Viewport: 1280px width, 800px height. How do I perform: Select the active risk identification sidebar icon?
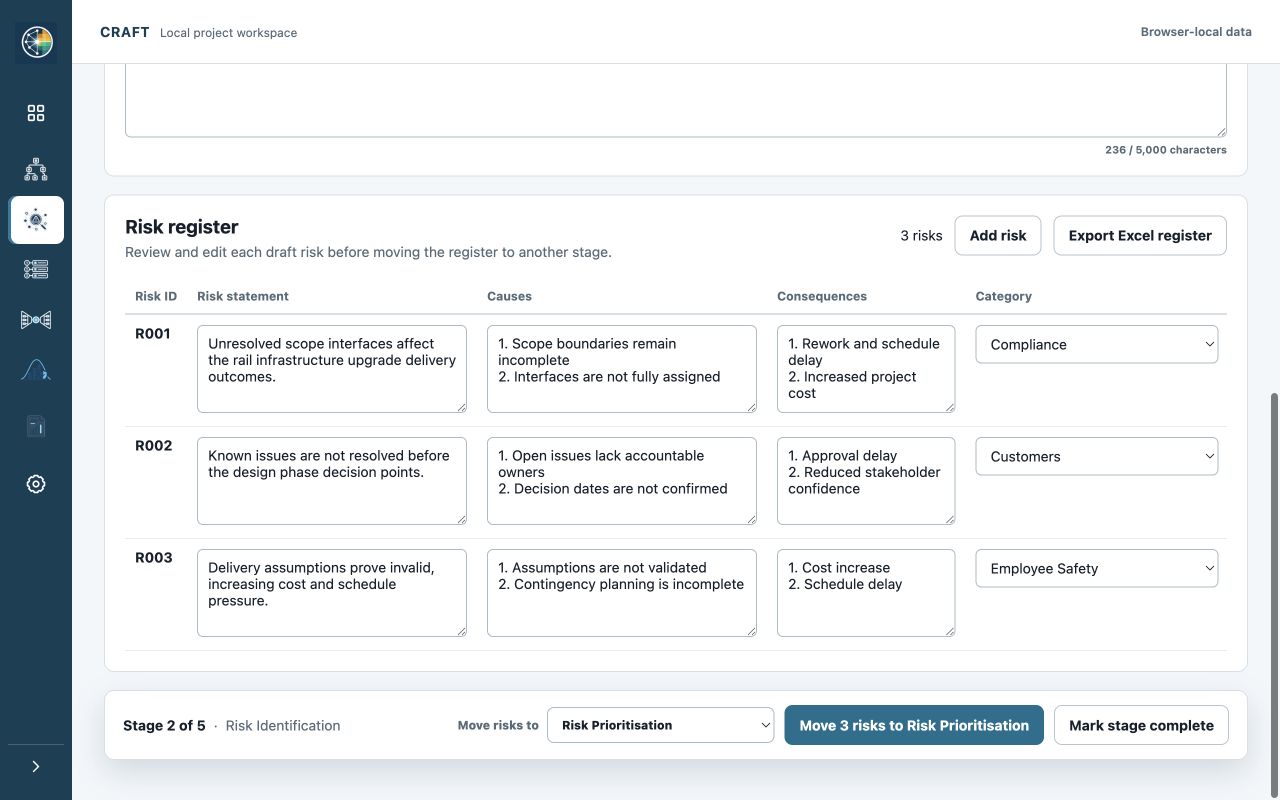click(x=36, y=220)
